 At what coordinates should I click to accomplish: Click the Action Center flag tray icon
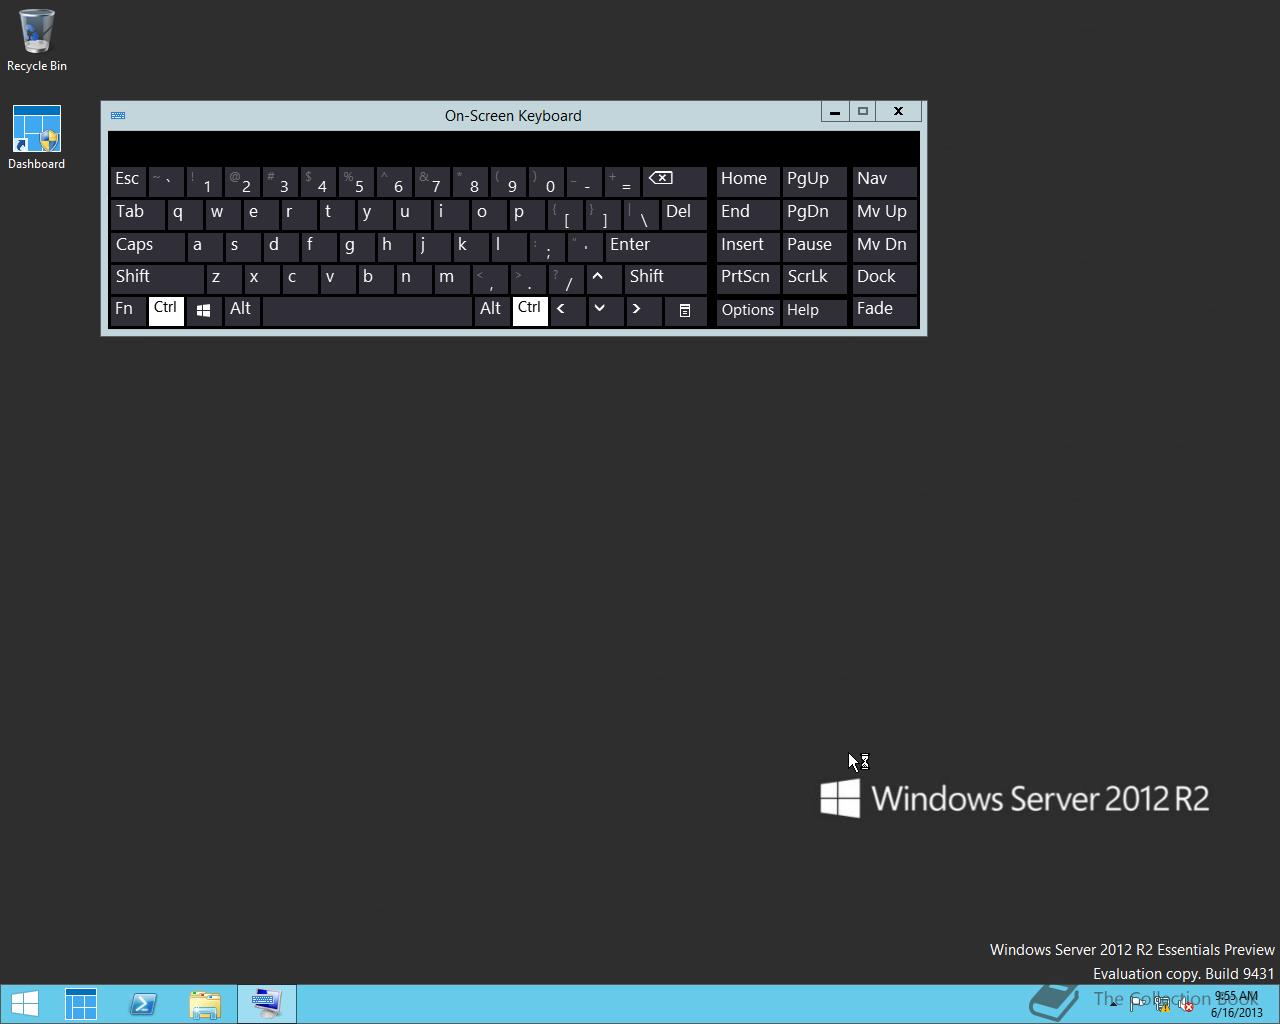1138,1005
